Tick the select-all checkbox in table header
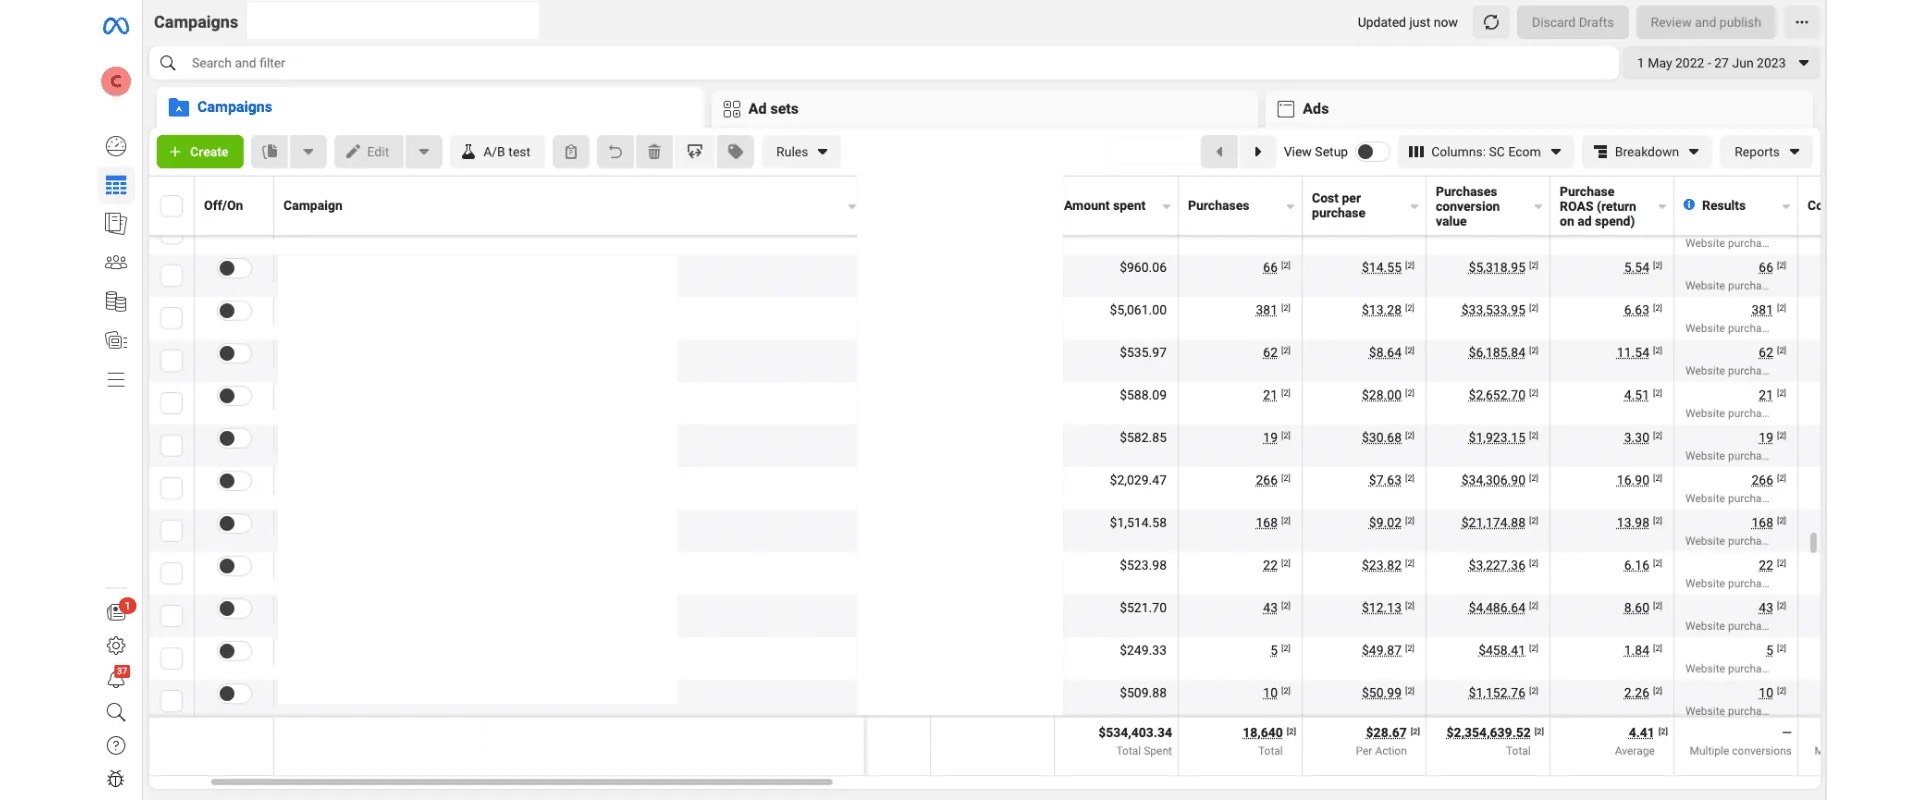 pos(172,206)
